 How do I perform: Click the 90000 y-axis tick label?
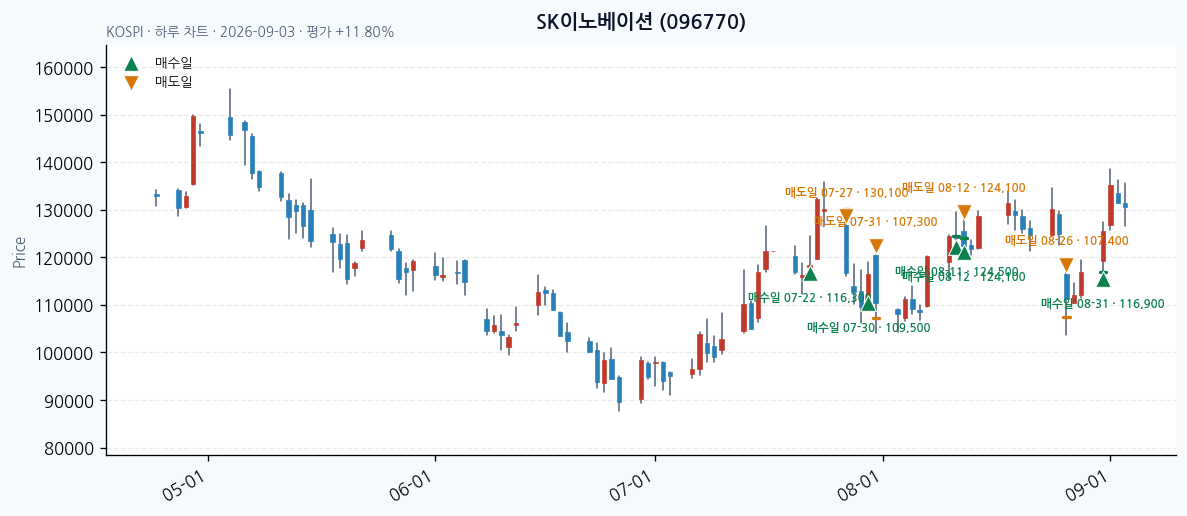click(x=69, y=401)
